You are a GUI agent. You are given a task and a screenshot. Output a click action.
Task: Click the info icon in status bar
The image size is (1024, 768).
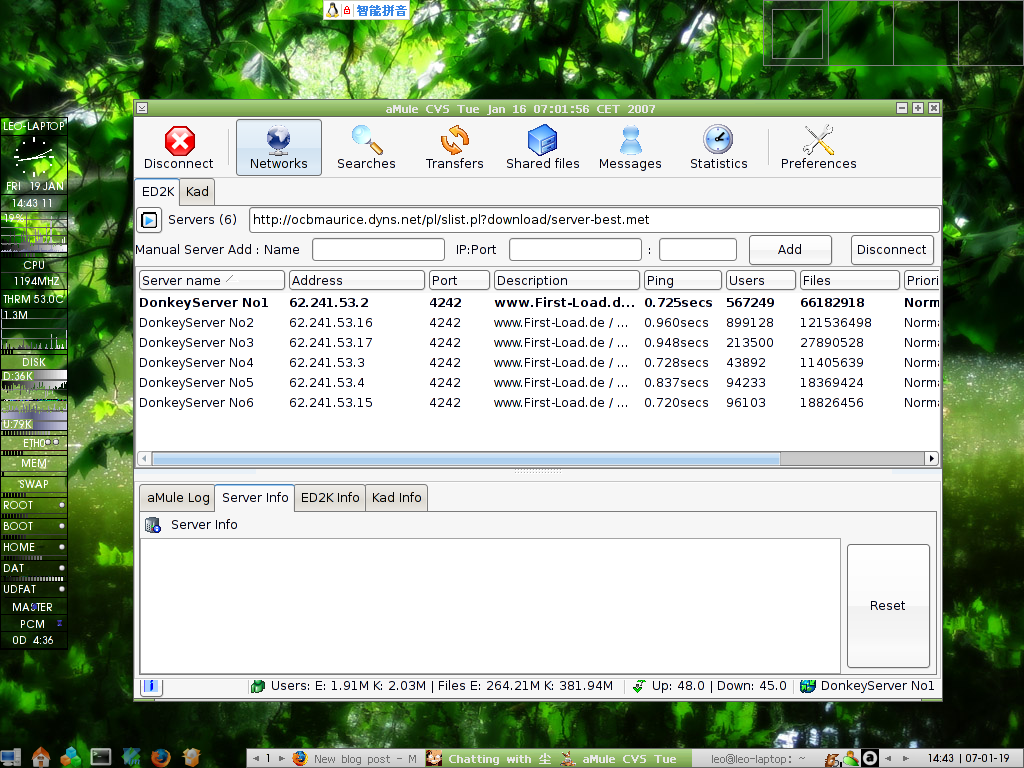[x=151, y=686]
